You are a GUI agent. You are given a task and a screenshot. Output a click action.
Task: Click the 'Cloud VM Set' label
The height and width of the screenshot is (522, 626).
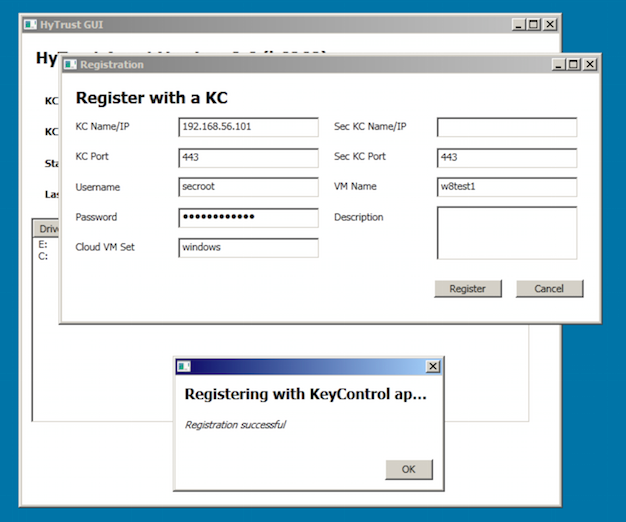point(105,247)
